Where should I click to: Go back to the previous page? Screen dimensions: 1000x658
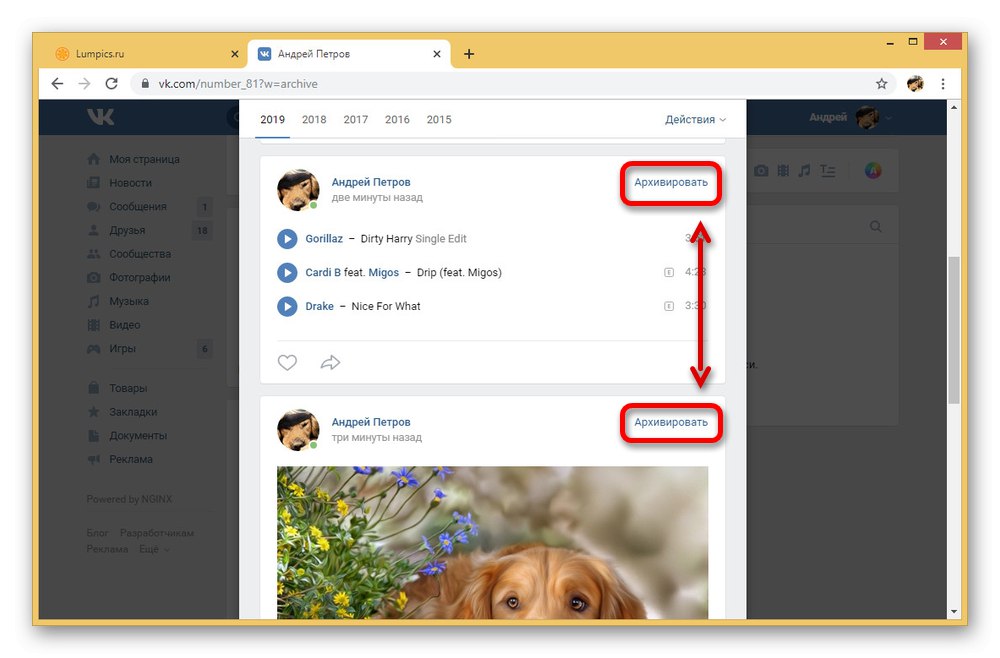pyautogui.click(x=57, y=84)
